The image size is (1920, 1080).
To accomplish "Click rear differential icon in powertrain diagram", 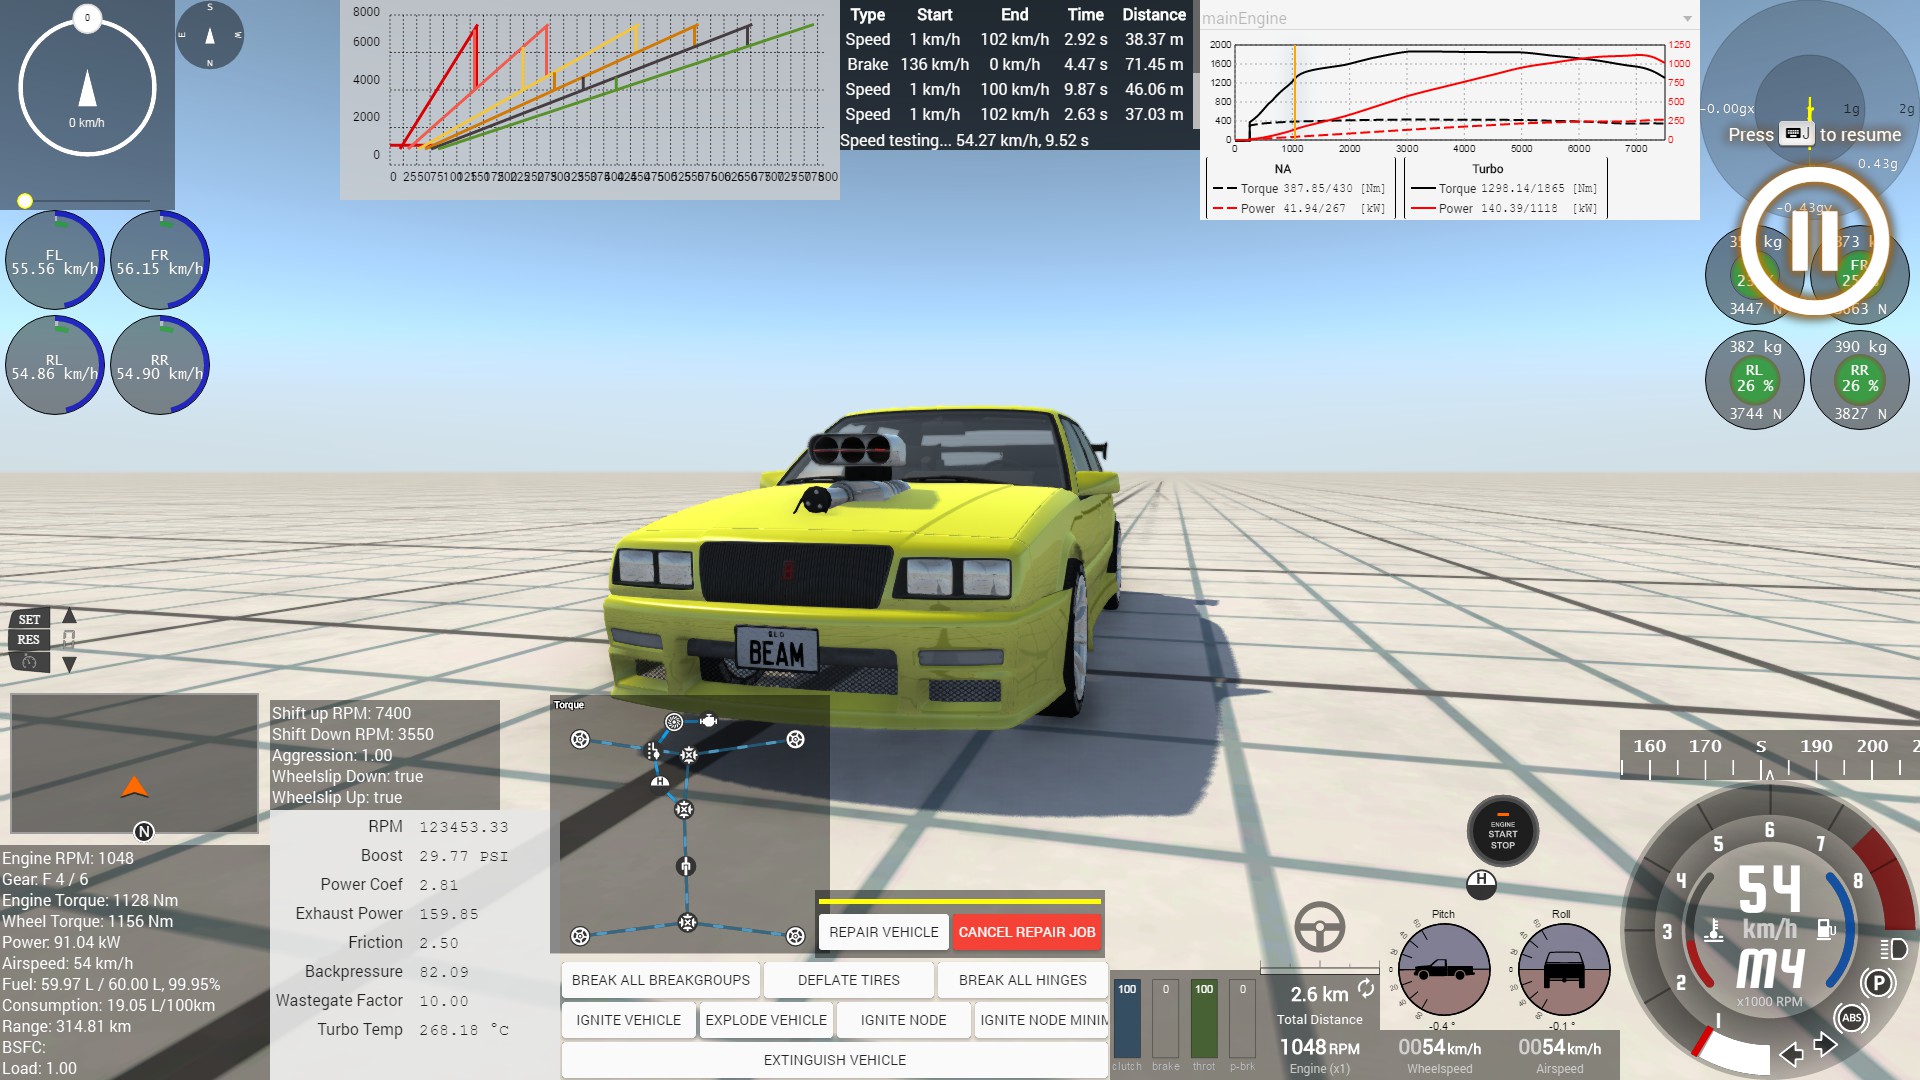I will pos(687,922).
